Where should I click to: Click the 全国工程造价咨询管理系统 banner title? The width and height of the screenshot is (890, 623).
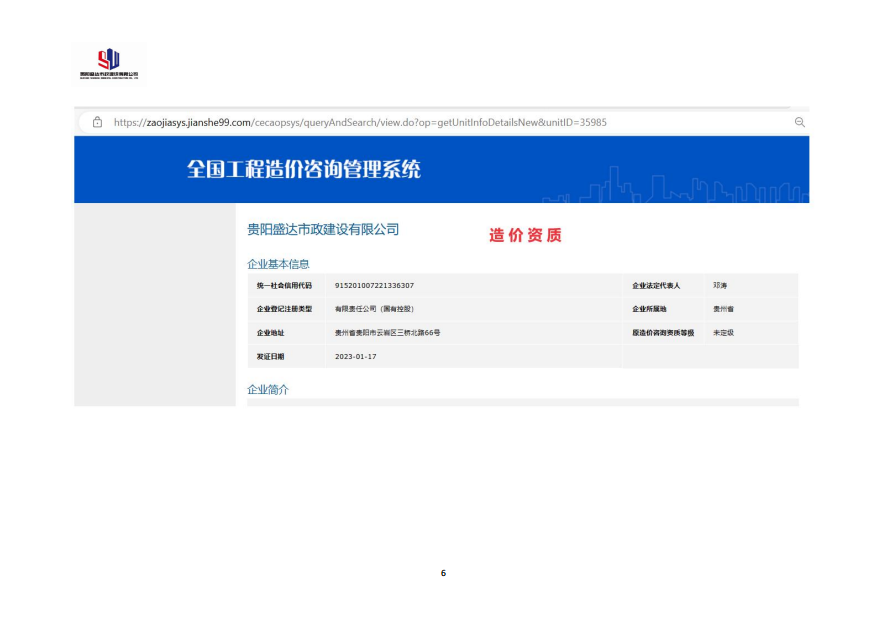[x=304, y=169]
